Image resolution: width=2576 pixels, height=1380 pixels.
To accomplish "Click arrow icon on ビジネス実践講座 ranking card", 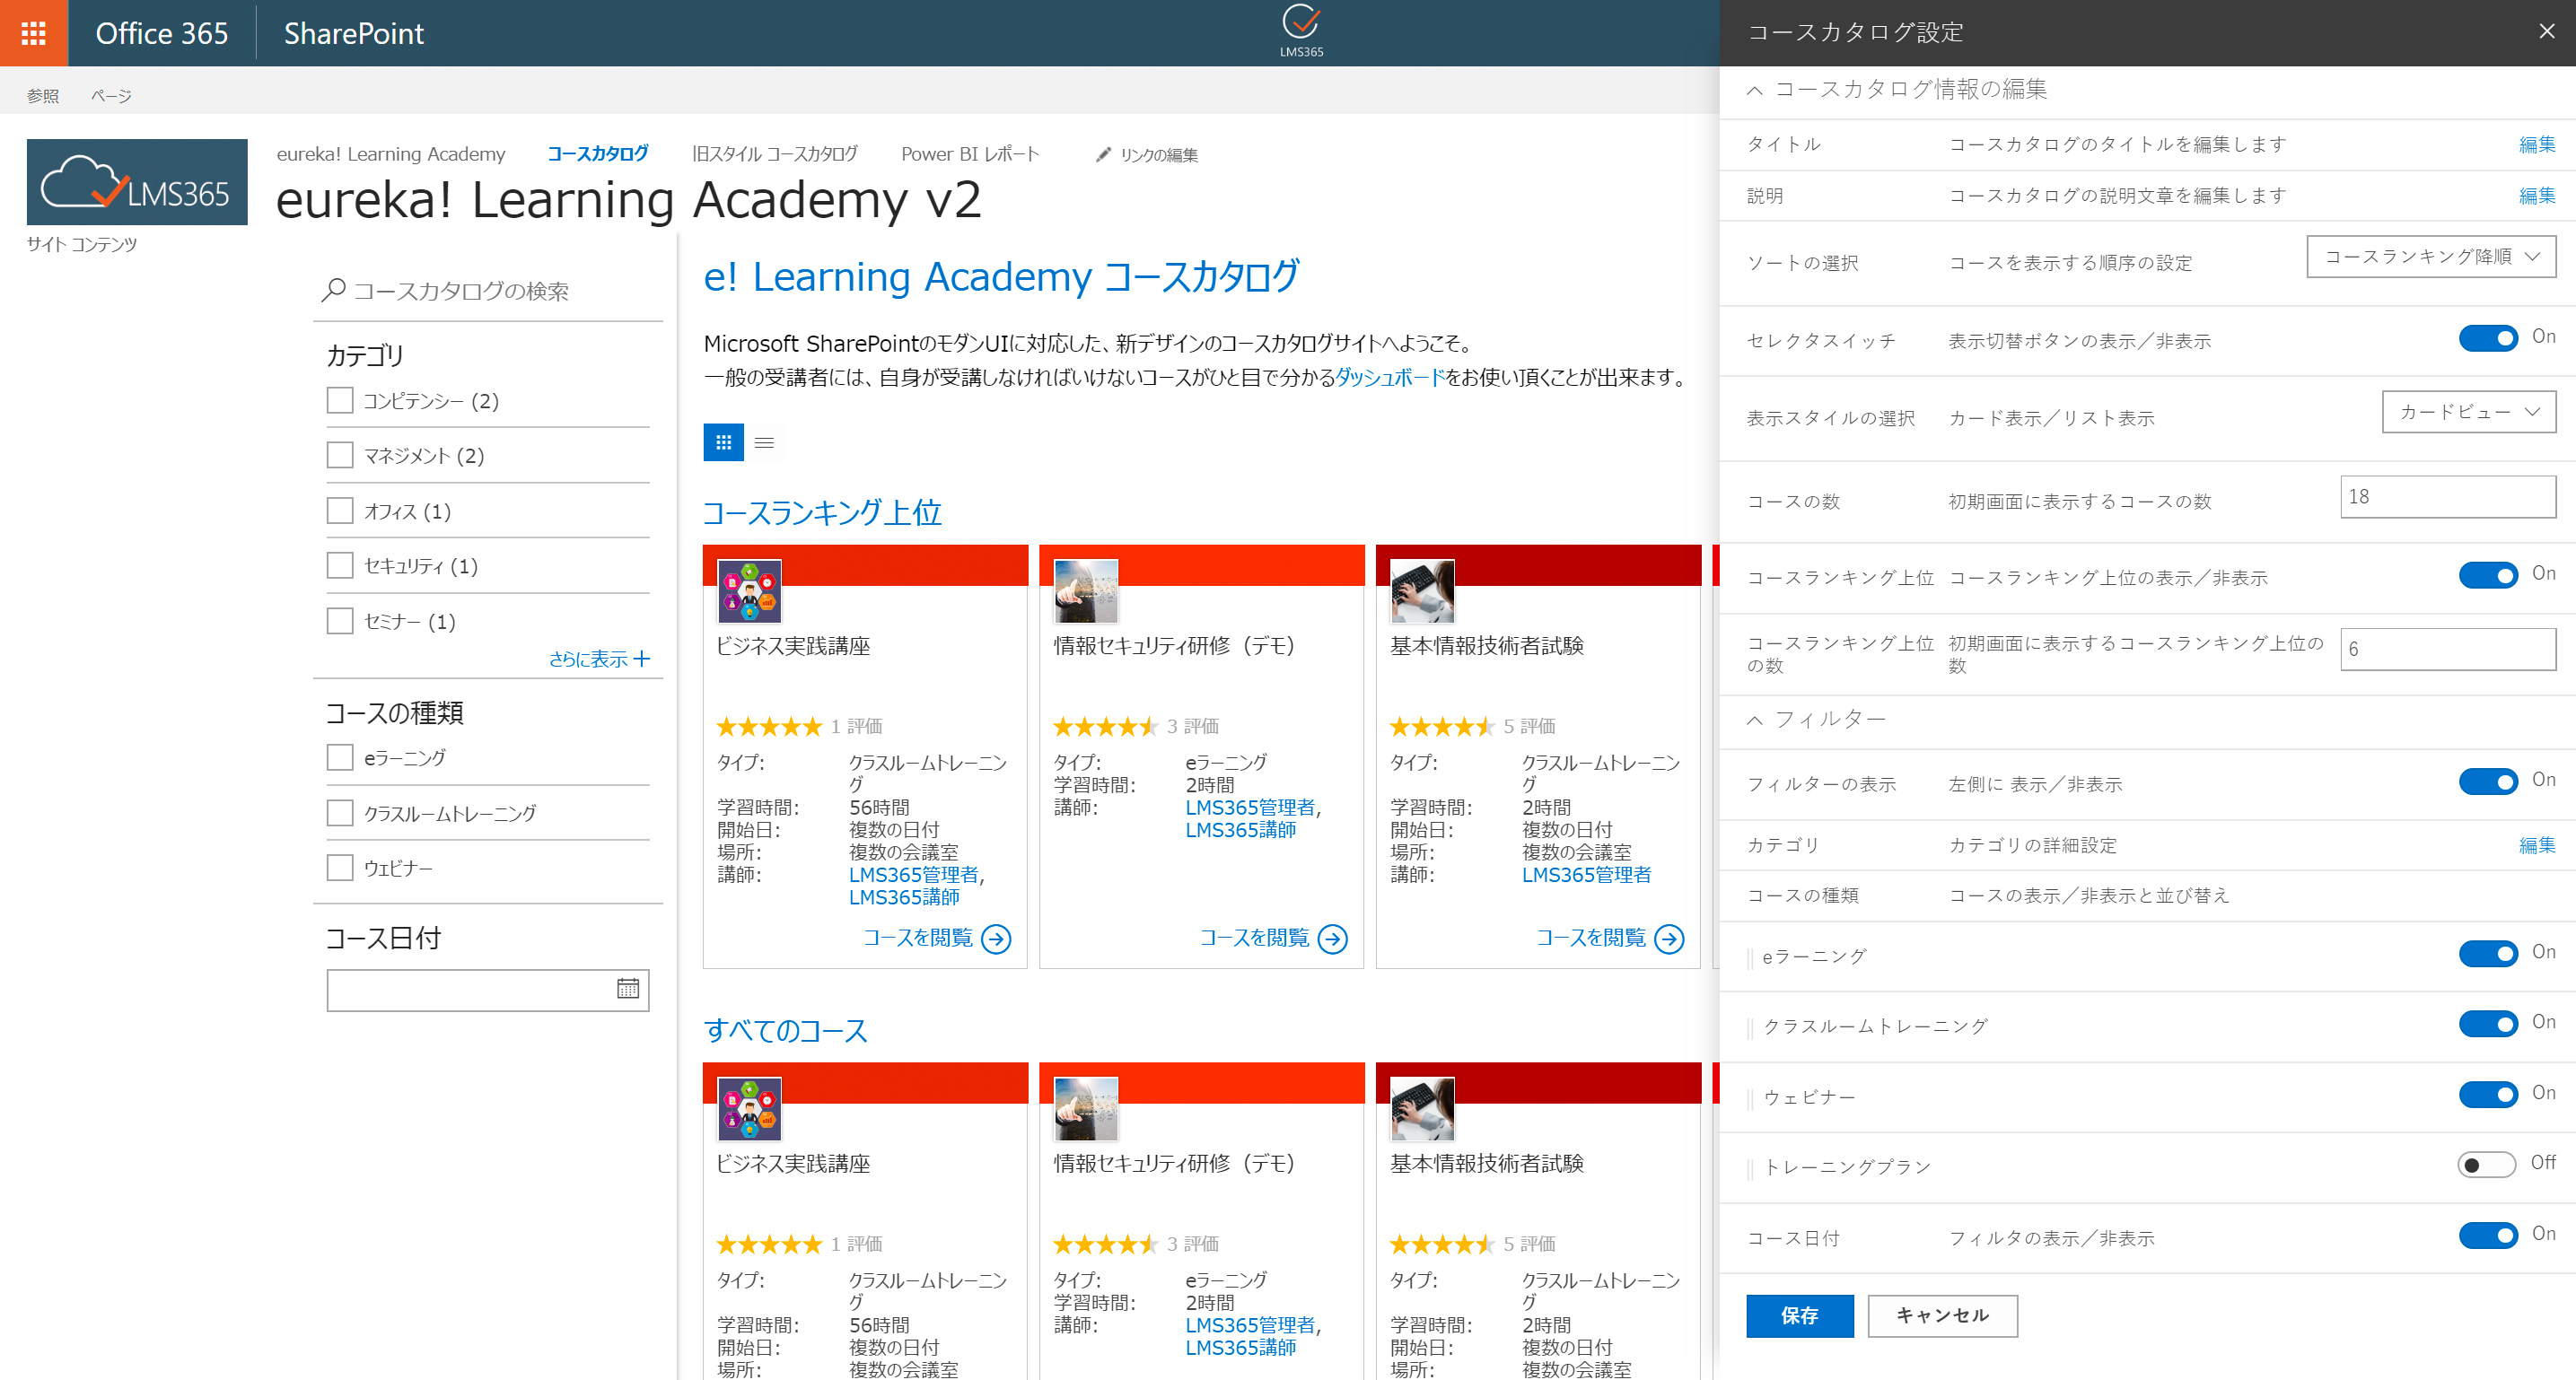I will (996, 938).
